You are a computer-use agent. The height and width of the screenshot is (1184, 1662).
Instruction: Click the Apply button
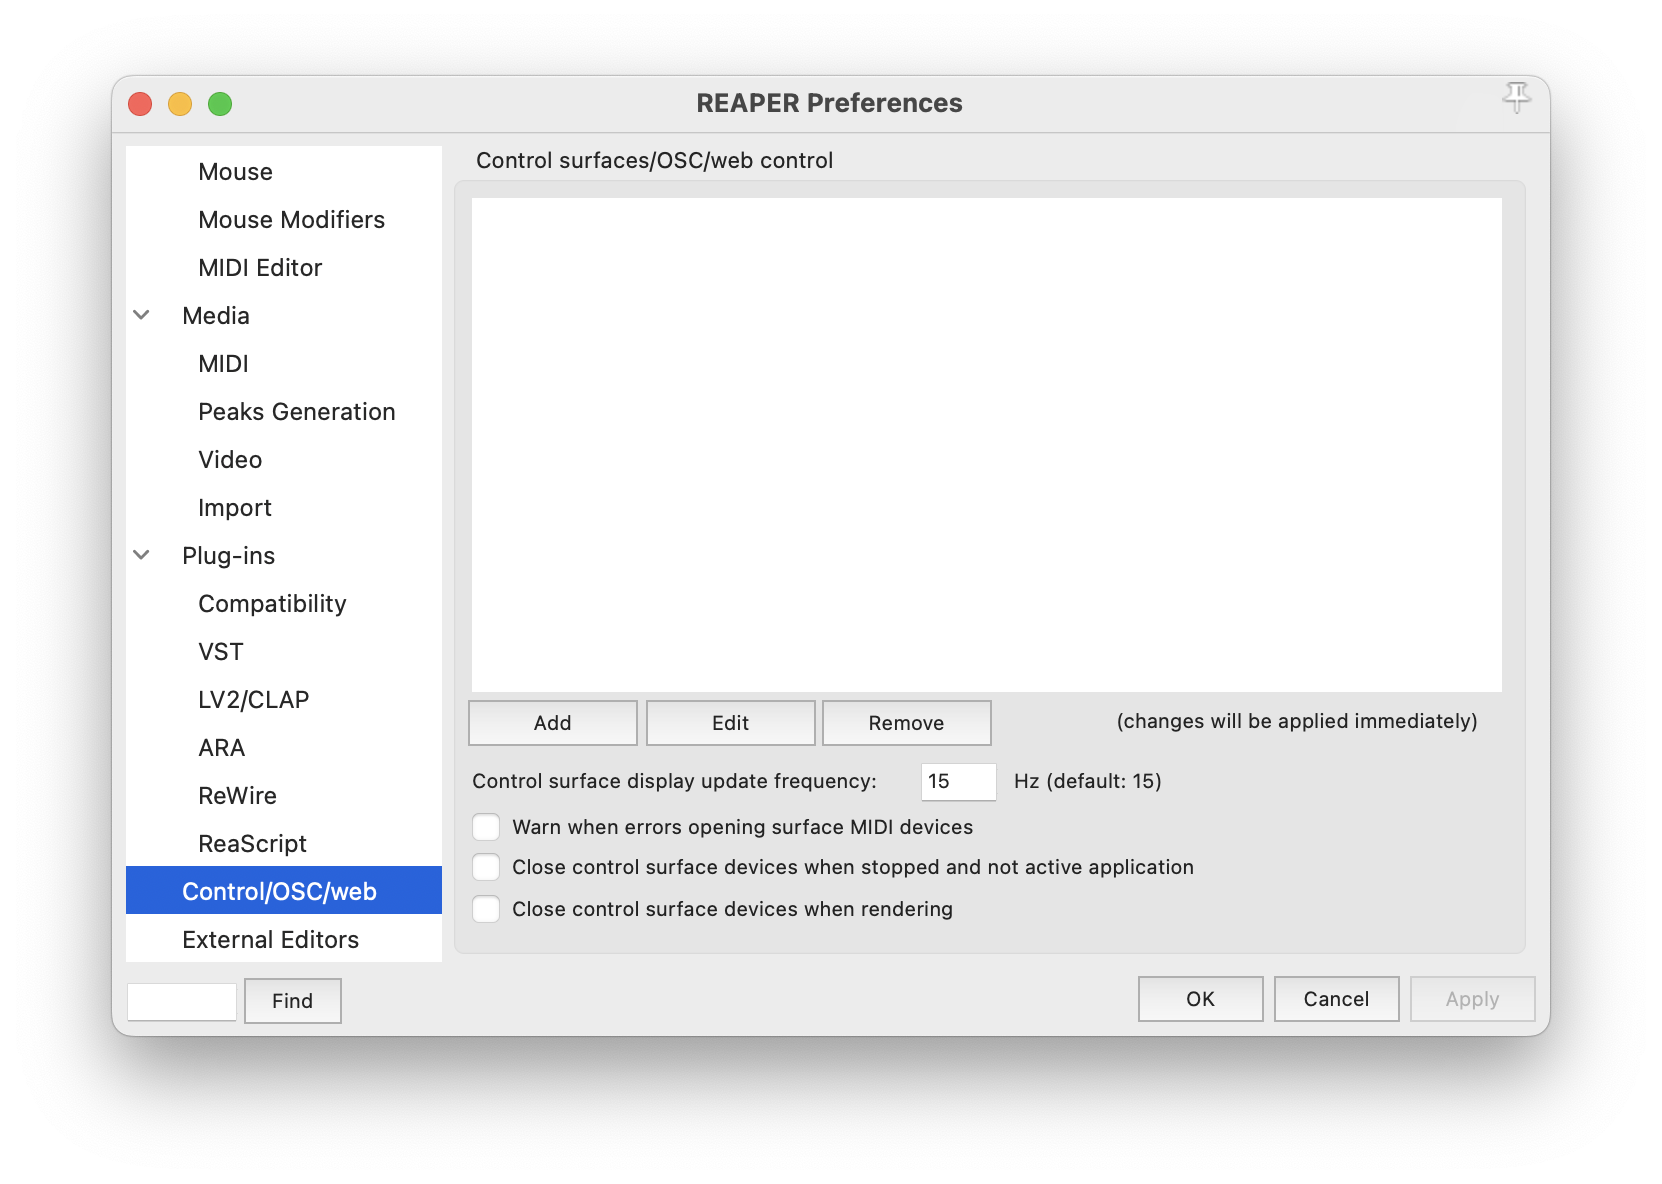pyautogui.click(x=1473, y=999)
